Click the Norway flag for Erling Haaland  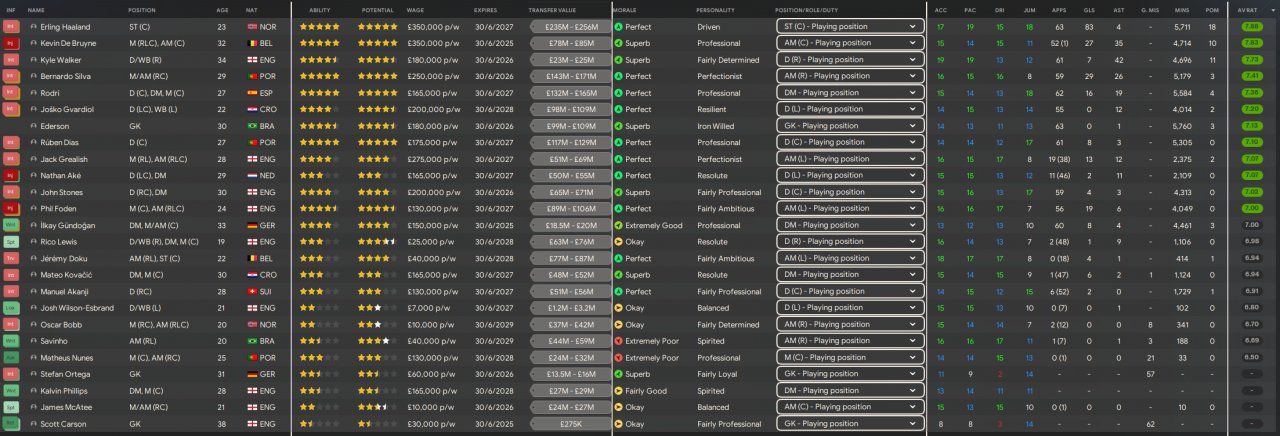click(x=250, y=27)
